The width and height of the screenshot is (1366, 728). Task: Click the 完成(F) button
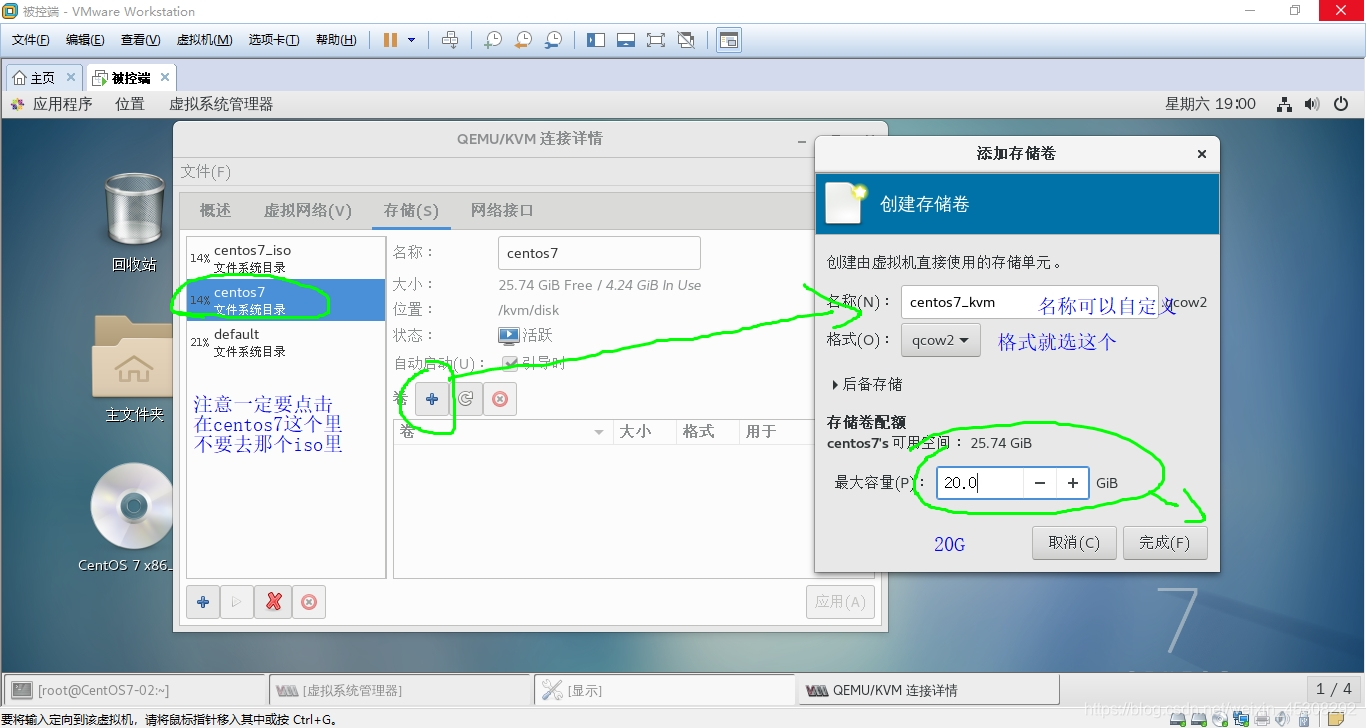point(1165,543)
